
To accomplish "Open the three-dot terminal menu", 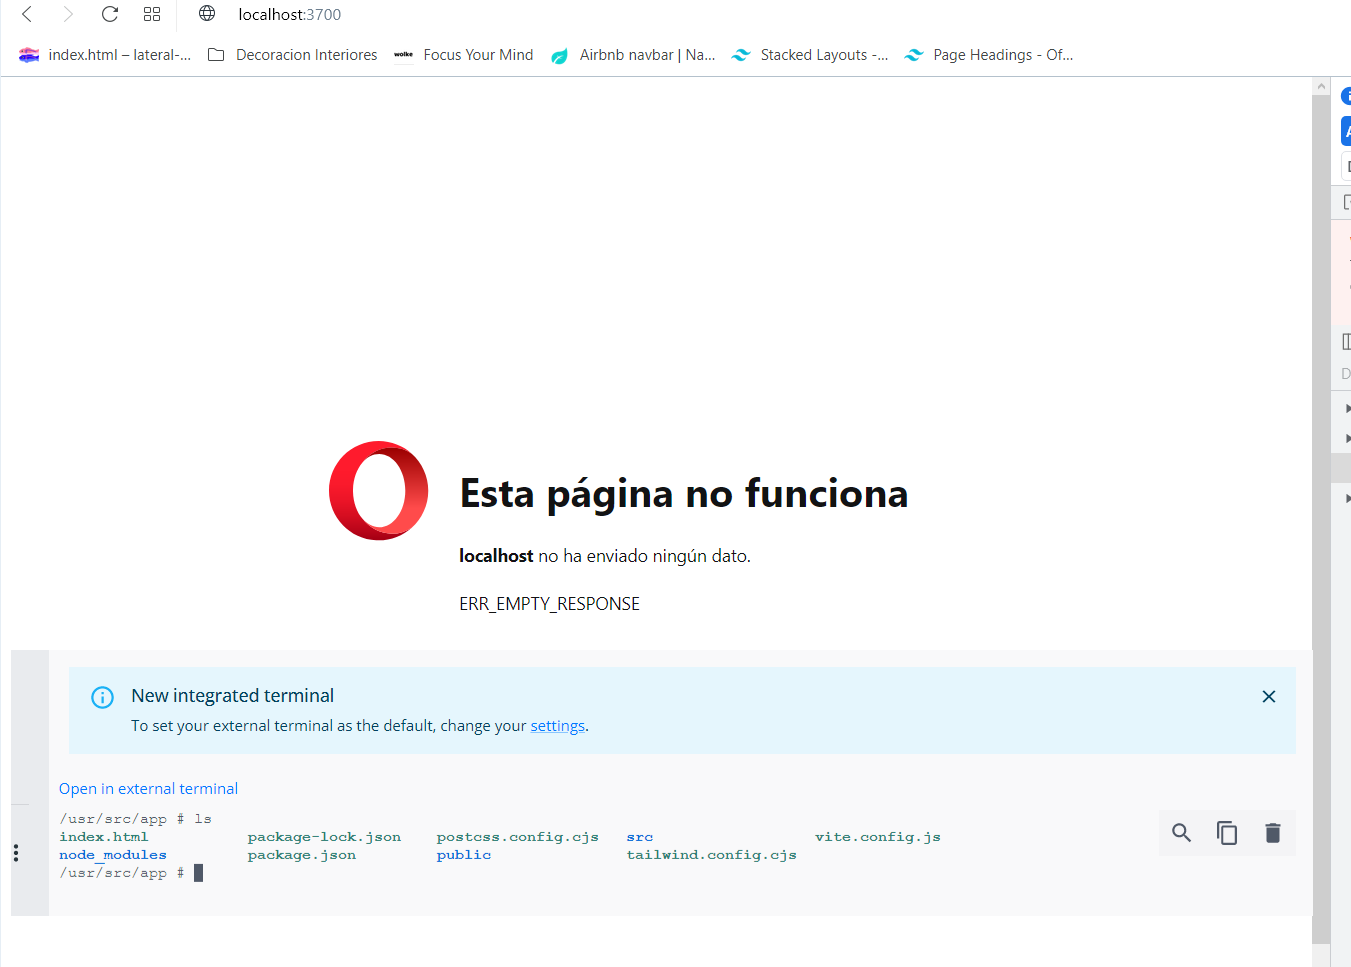I will pyautogui.click(x=16, y=853).
